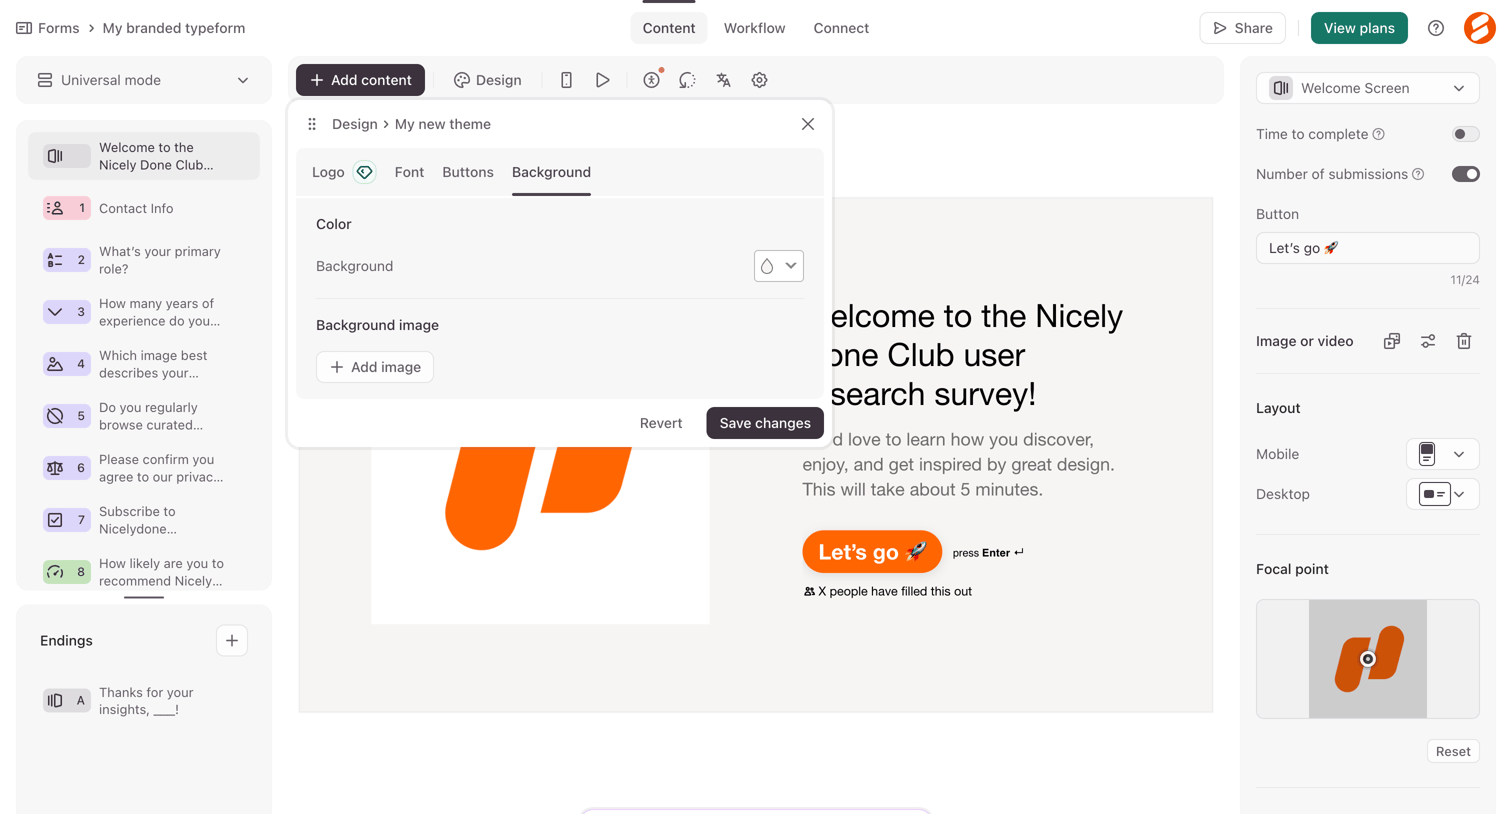This screenshot has width=1512, height=814.
Task: Select question 6 legal icon
Action: tap(66, 468)
